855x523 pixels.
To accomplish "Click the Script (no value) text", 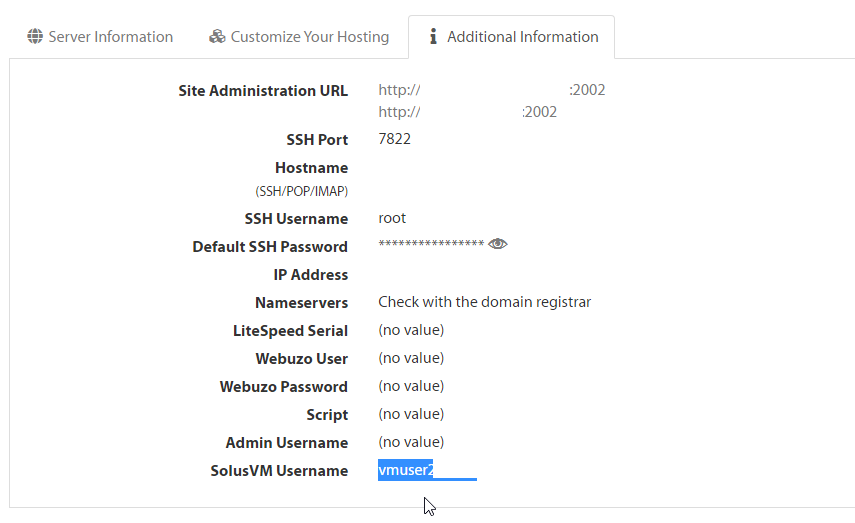I will point(411,414).
